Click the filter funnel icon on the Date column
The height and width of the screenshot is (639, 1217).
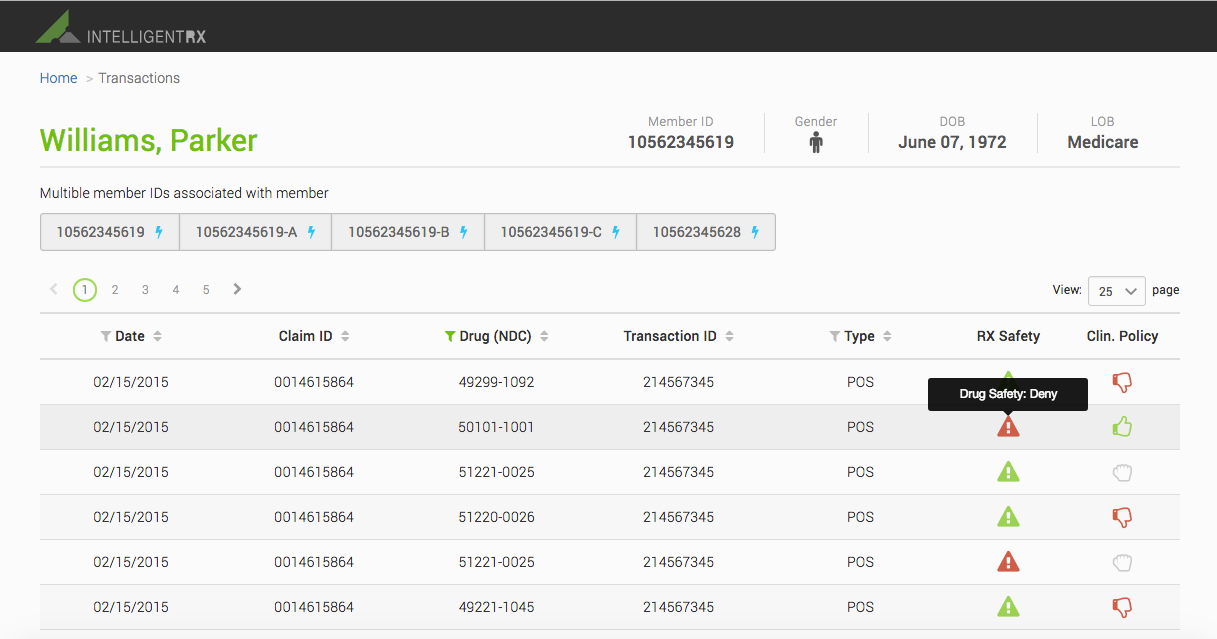click(106, 337)
